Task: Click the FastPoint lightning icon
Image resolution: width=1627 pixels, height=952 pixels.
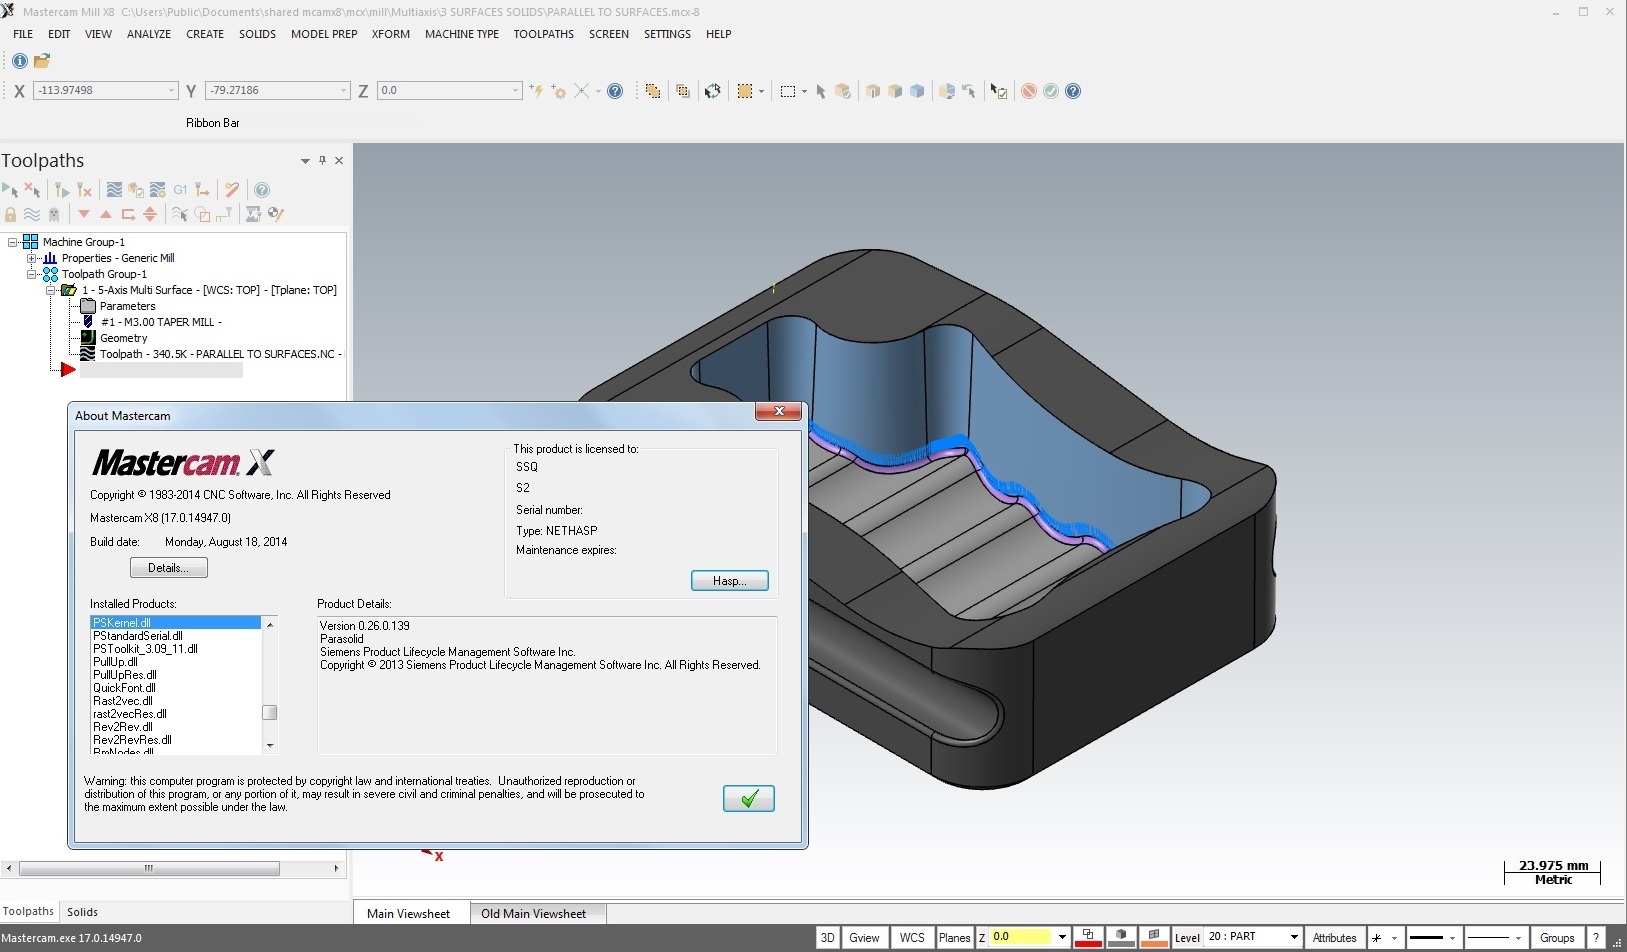Action: [x=537, y=91]
